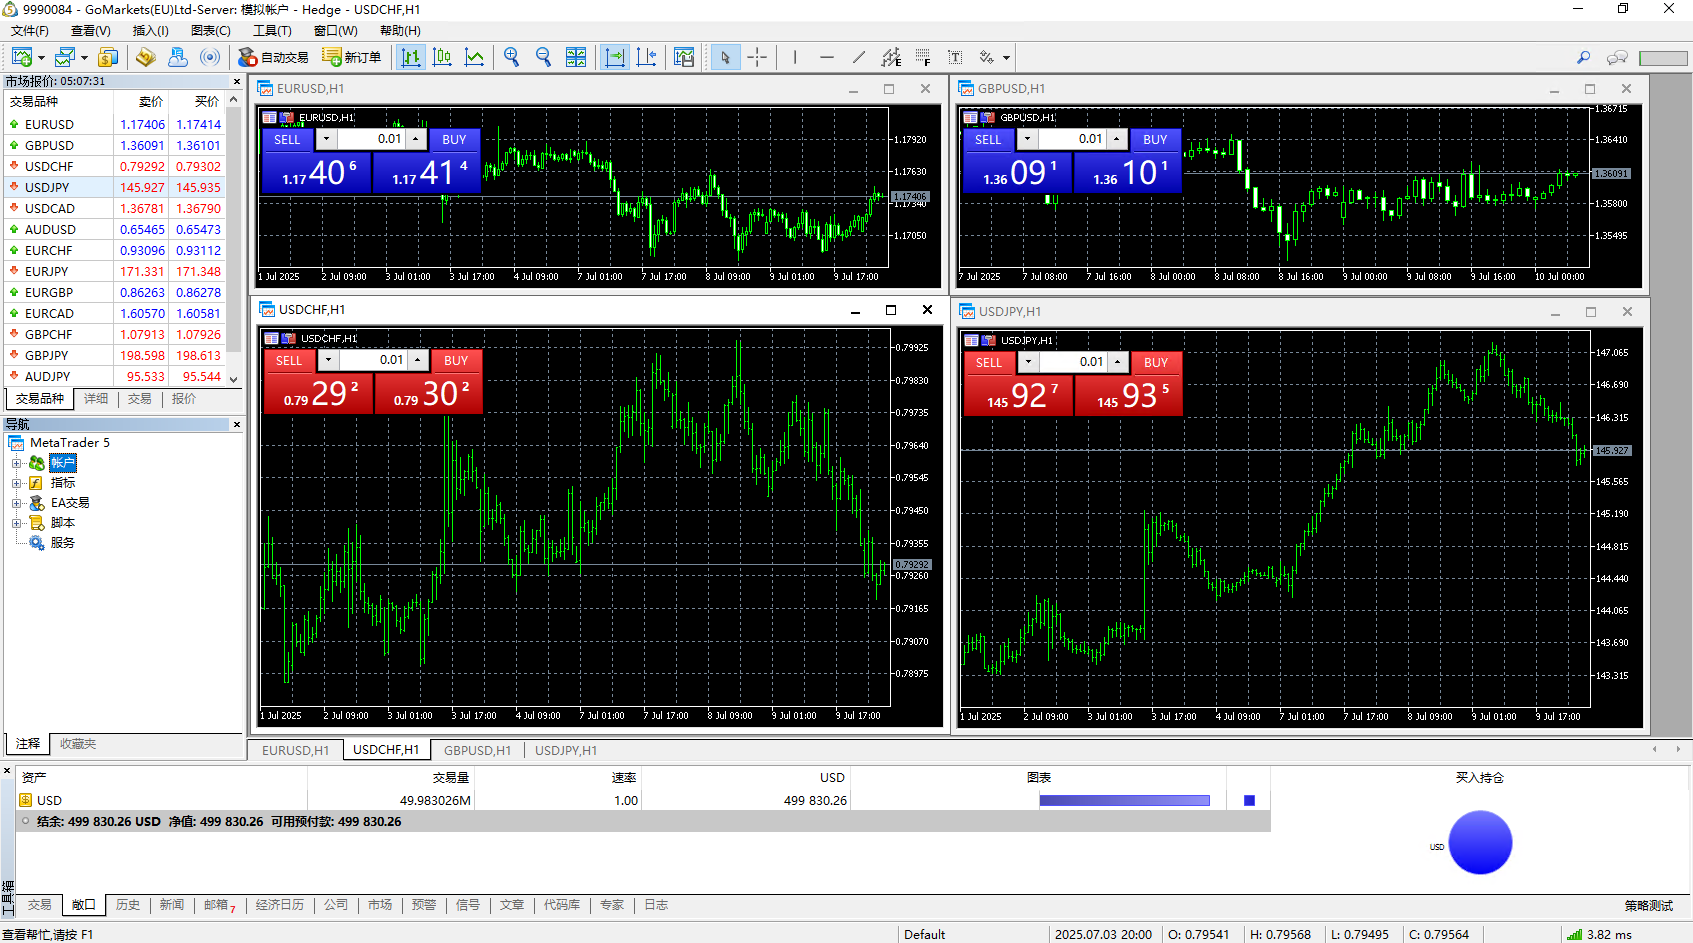Viewport: 1693px width, 943px height.
Task: Expand 帐户 node in navigator tree
Action: click(x=16, y=463)
